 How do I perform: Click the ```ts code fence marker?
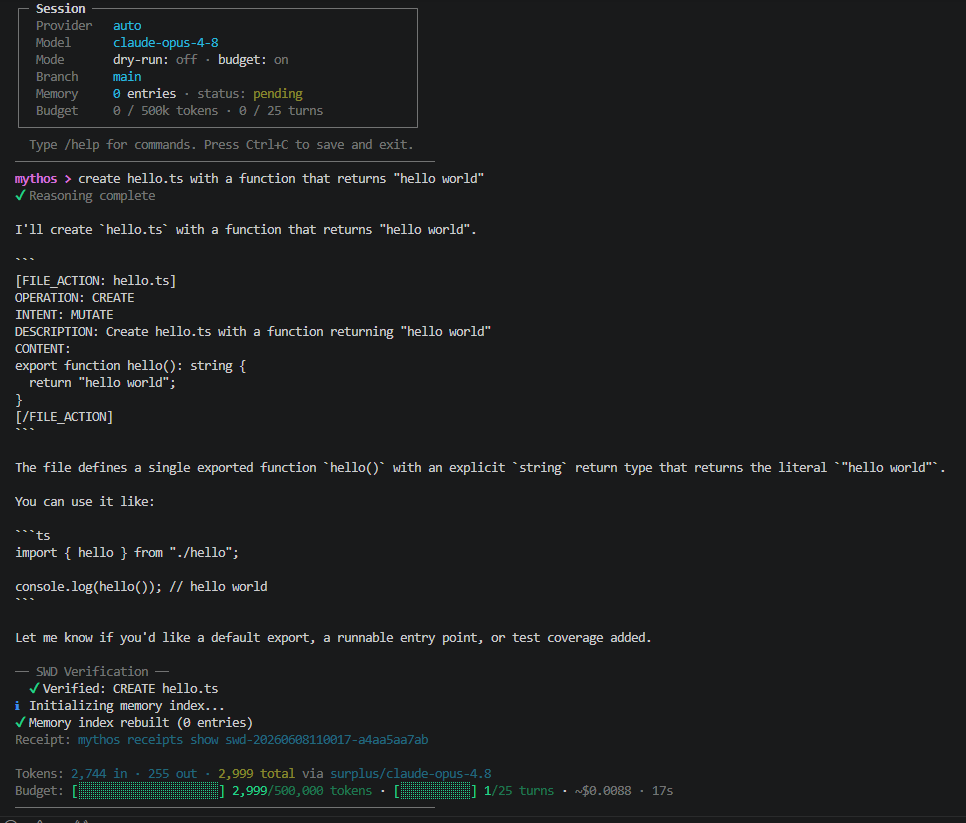(x=33, y=535)
